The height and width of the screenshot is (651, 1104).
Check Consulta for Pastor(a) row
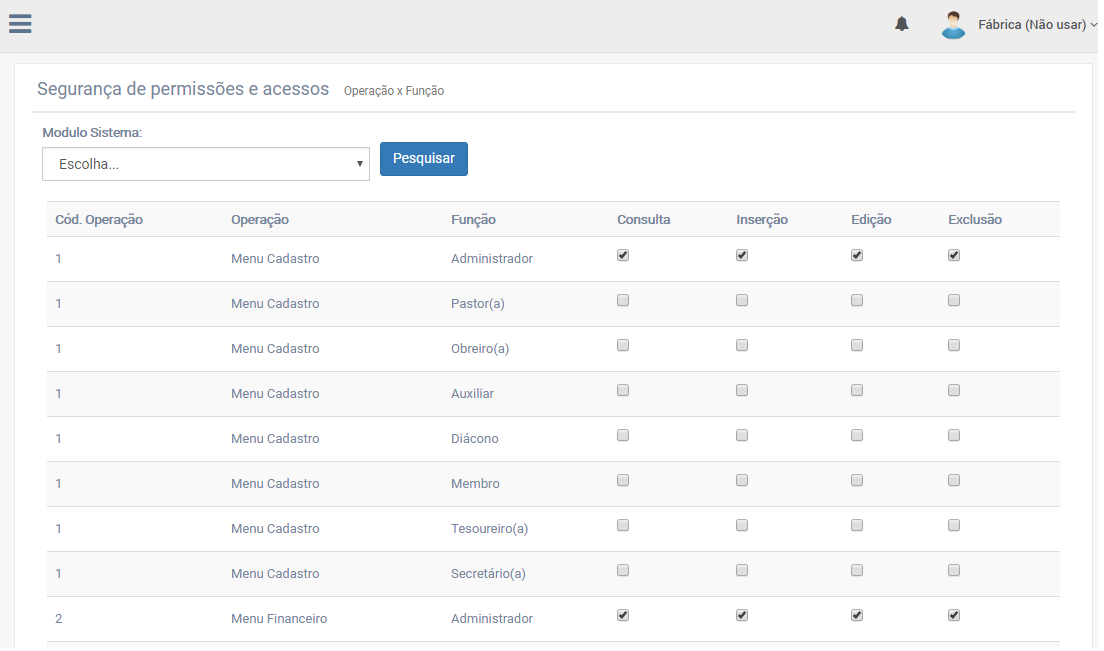point(623,300)
